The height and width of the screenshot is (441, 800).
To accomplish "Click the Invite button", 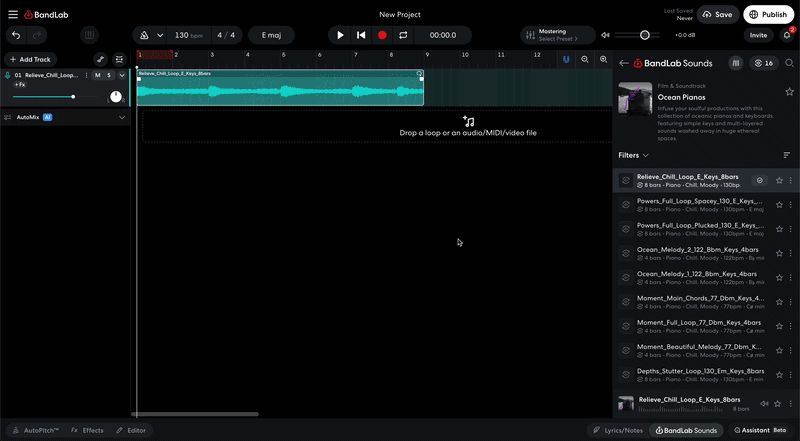I will pos(758,35).
